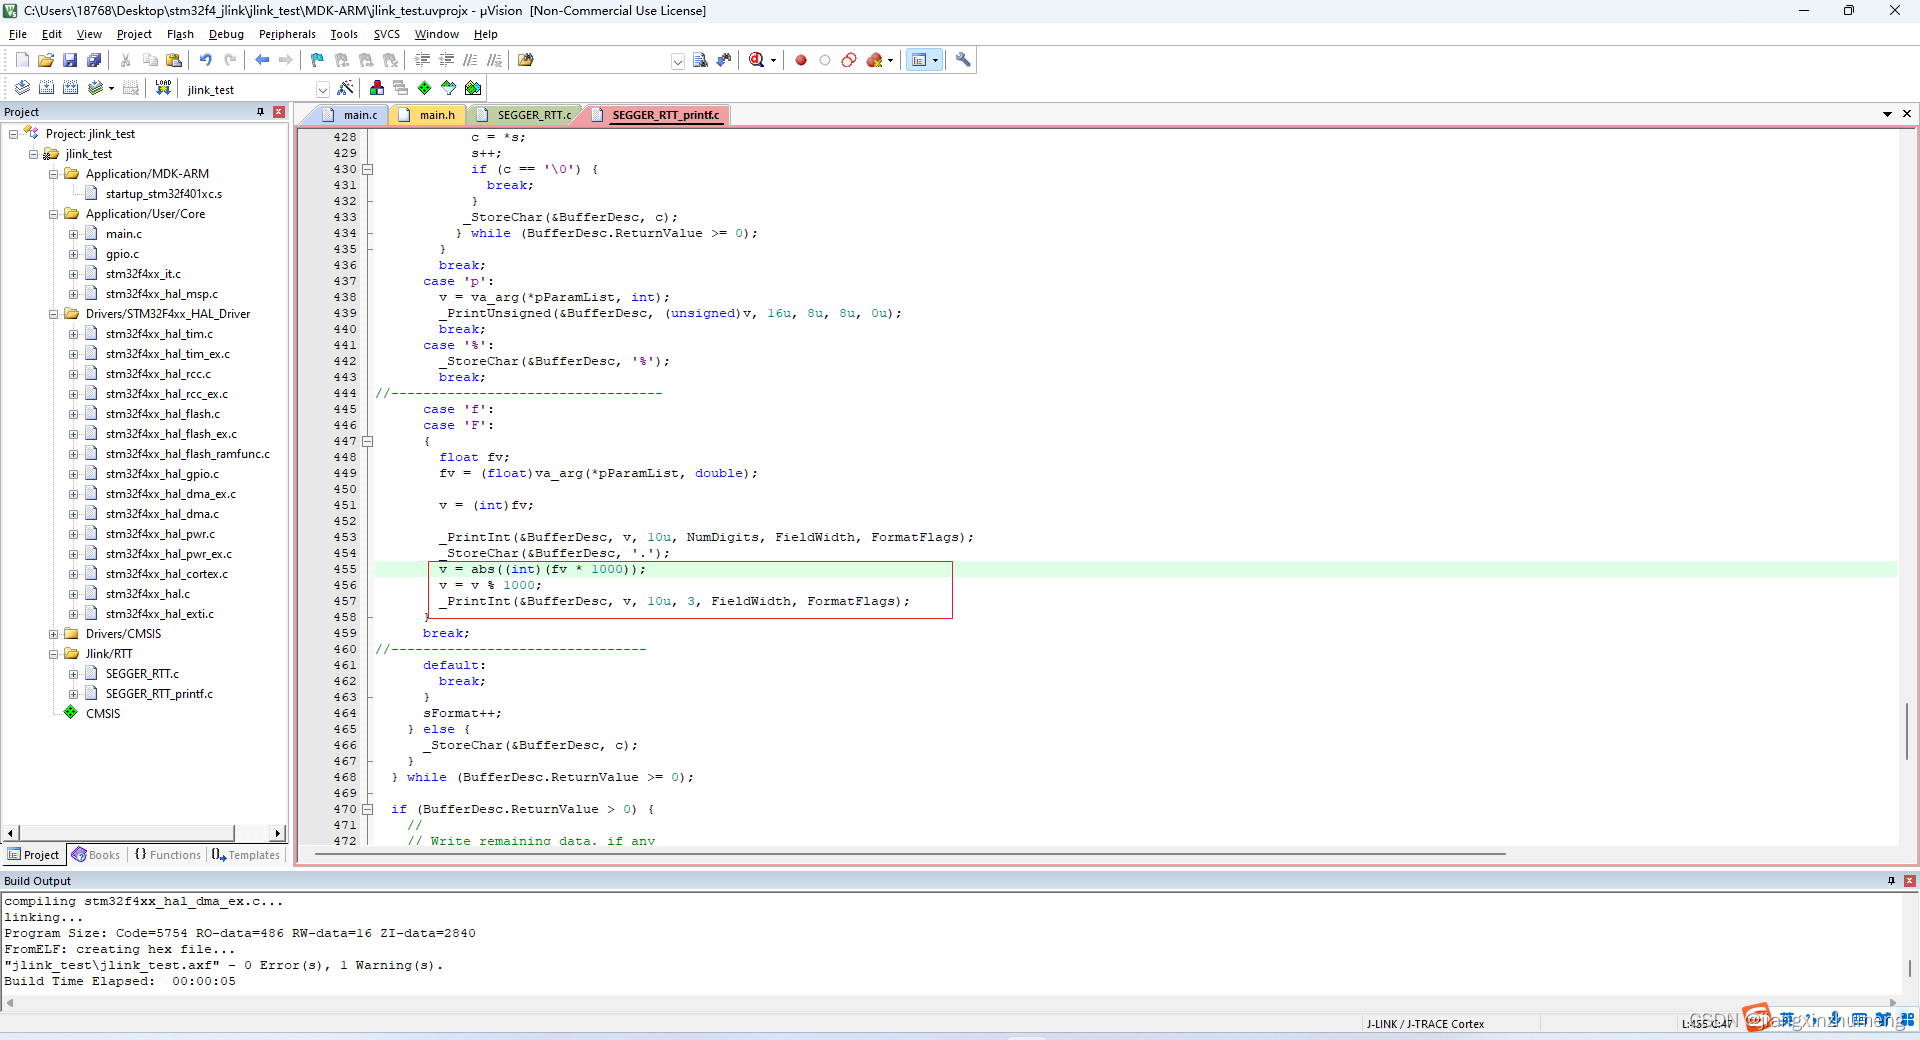The width and height of the screenshot is (1920, 1040).
Task: Open the Peripherals menu
Action: (287, 33)
